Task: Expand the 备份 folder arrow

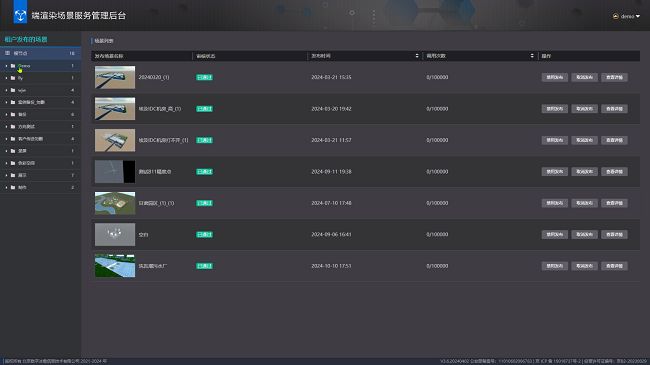Action: [x=6, y=114]
